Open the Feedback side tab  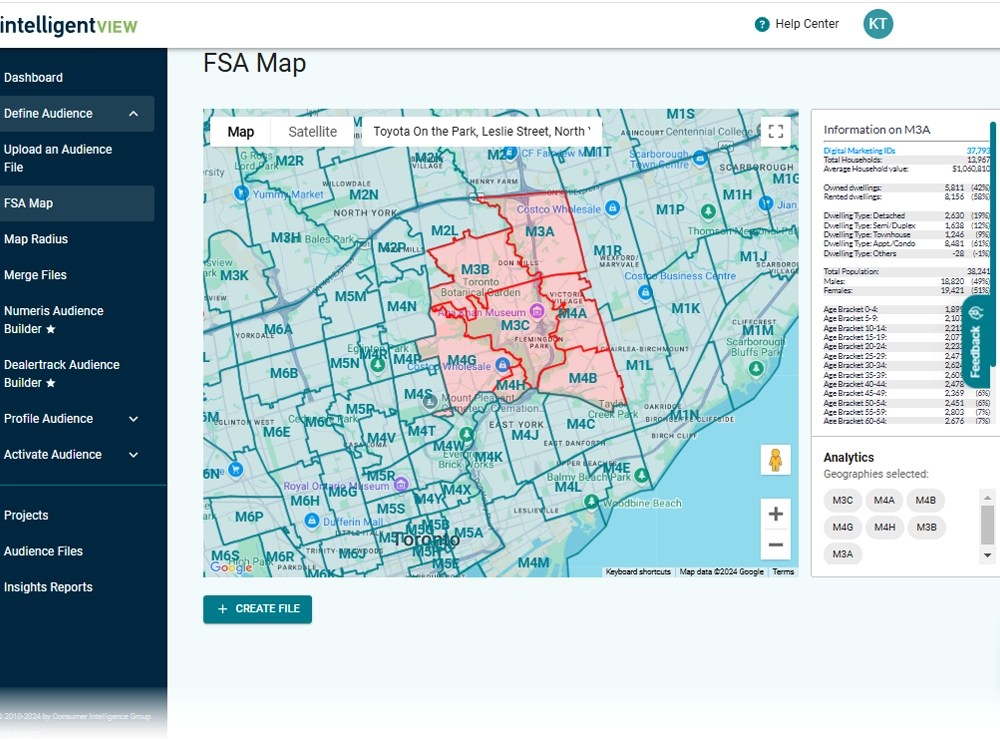coord(976,341)
